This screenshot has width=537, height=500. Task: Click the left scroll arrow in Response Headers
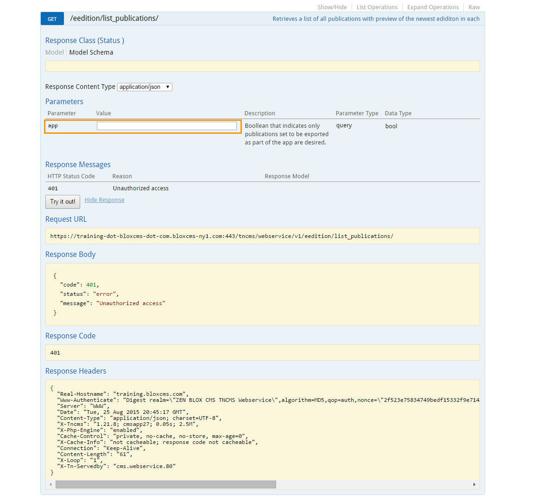(x=51, y=484)
